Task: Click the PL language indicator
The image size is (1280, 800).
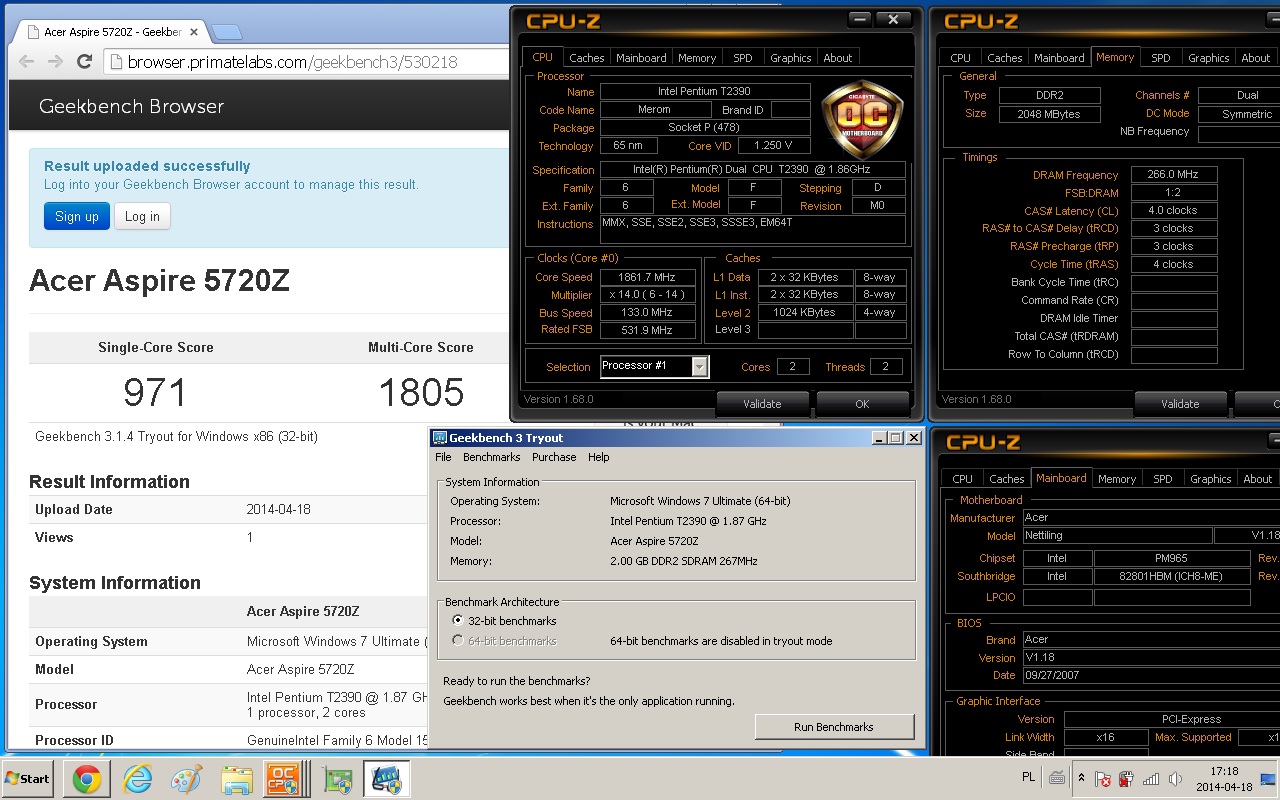Action: (1029, 777)
